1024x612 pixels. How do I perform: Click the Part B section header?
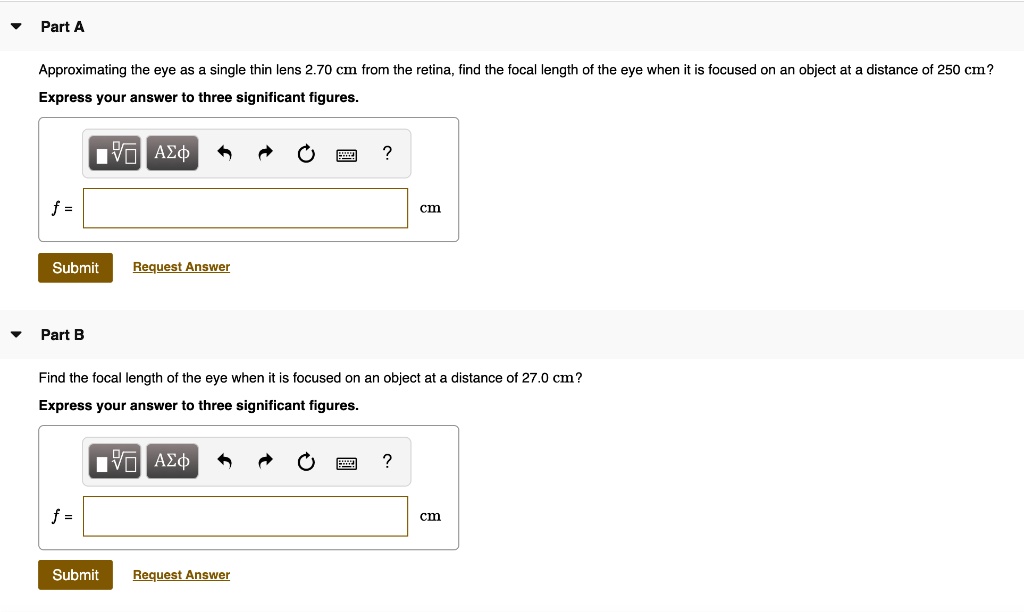click(63, 335)
